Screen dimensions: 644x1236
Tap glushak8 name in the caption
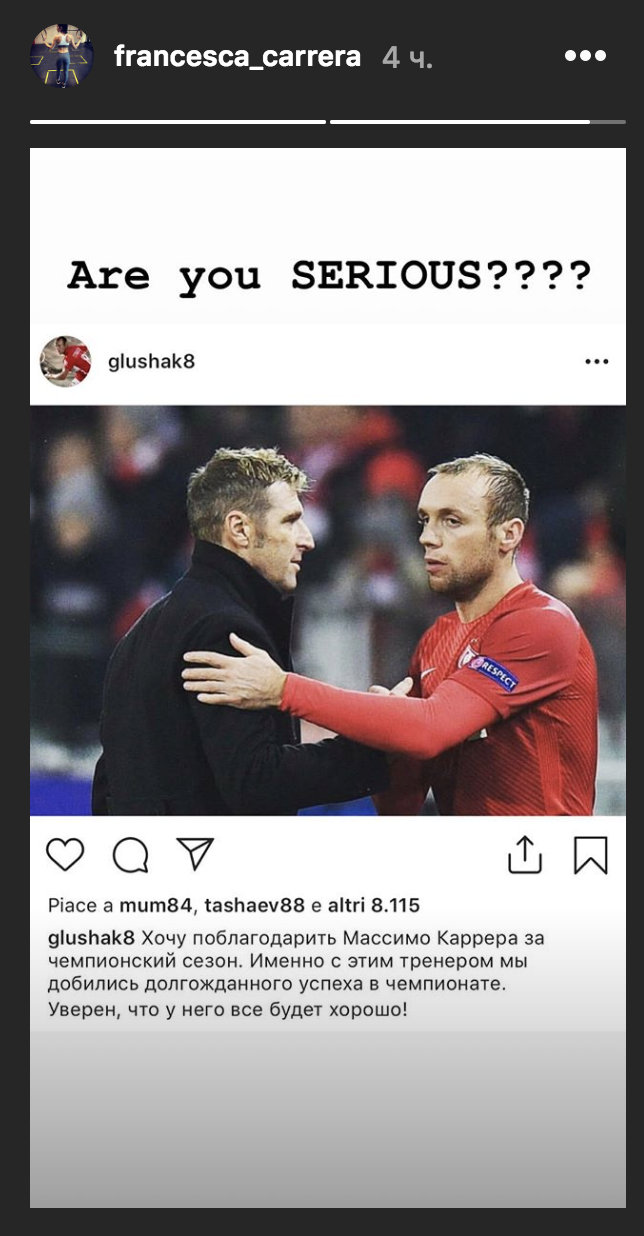tap(91, 938)
